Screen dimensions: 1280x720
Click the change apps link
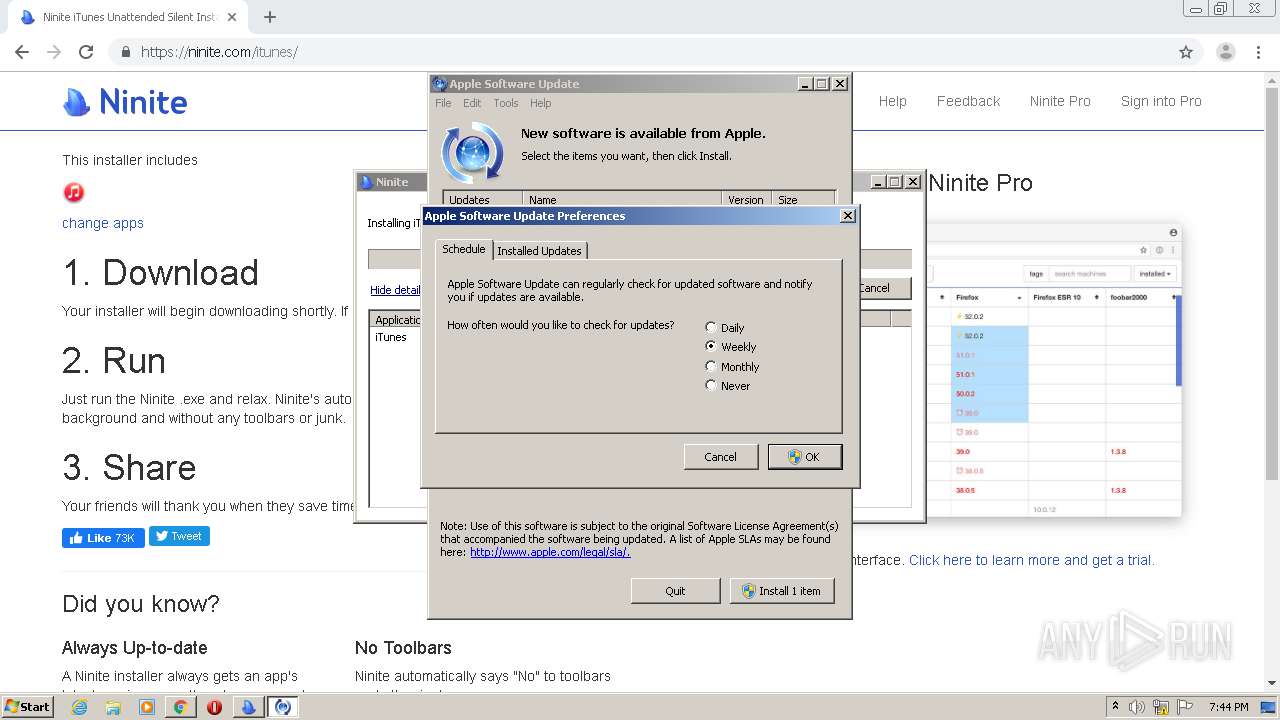pos(103,223)
